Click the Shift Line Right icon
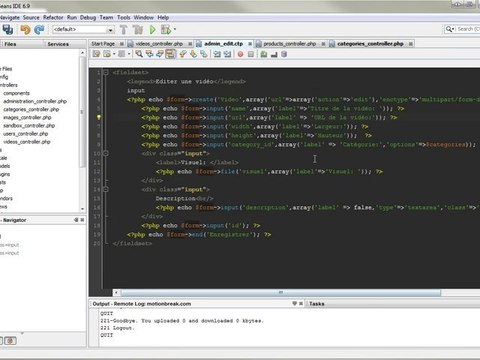This screenshot has width=480, height=360. coord(227,54)
